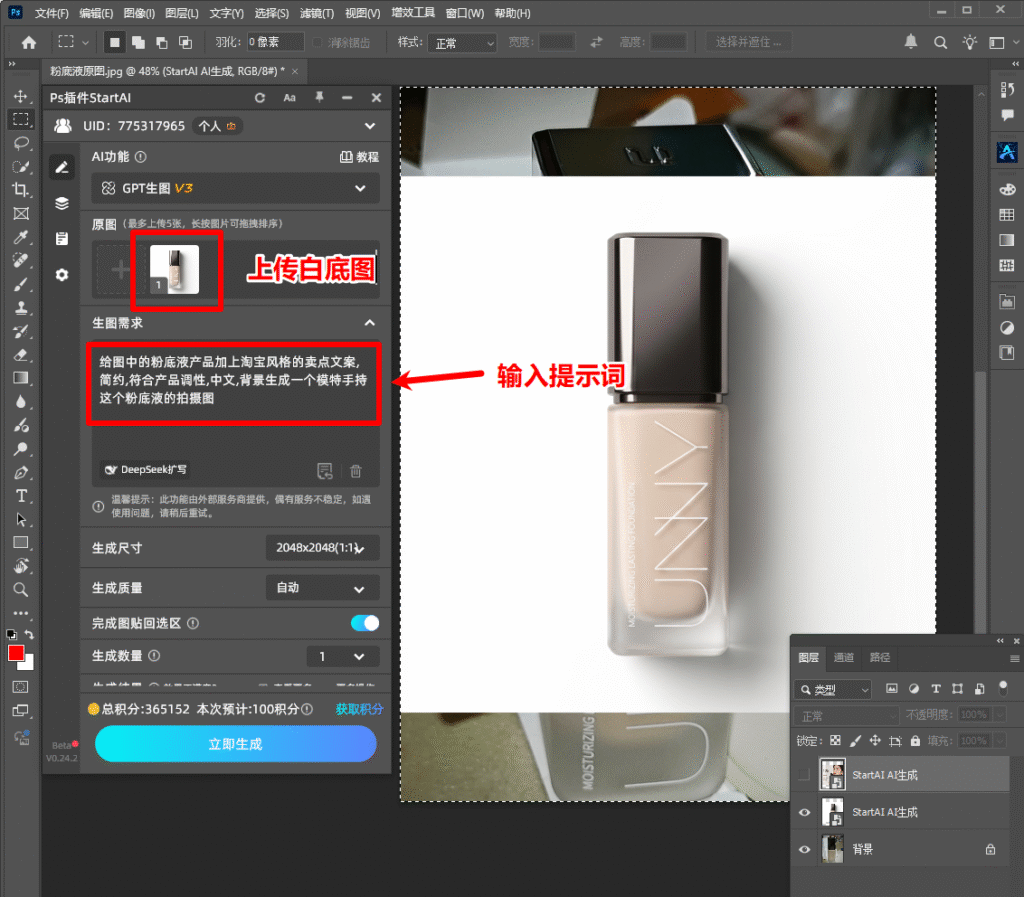Open the layer blend mode 正常 dropdown

click(847, 716)
